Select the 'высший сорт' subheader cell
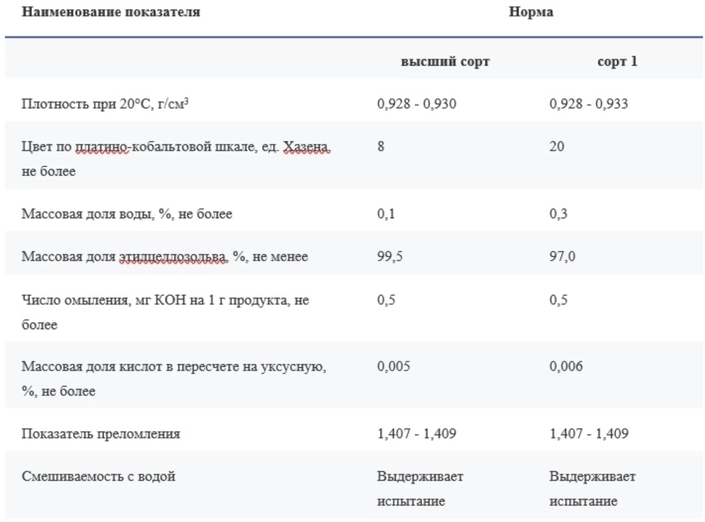The image size is (705, 522). [x=445, y=61]
